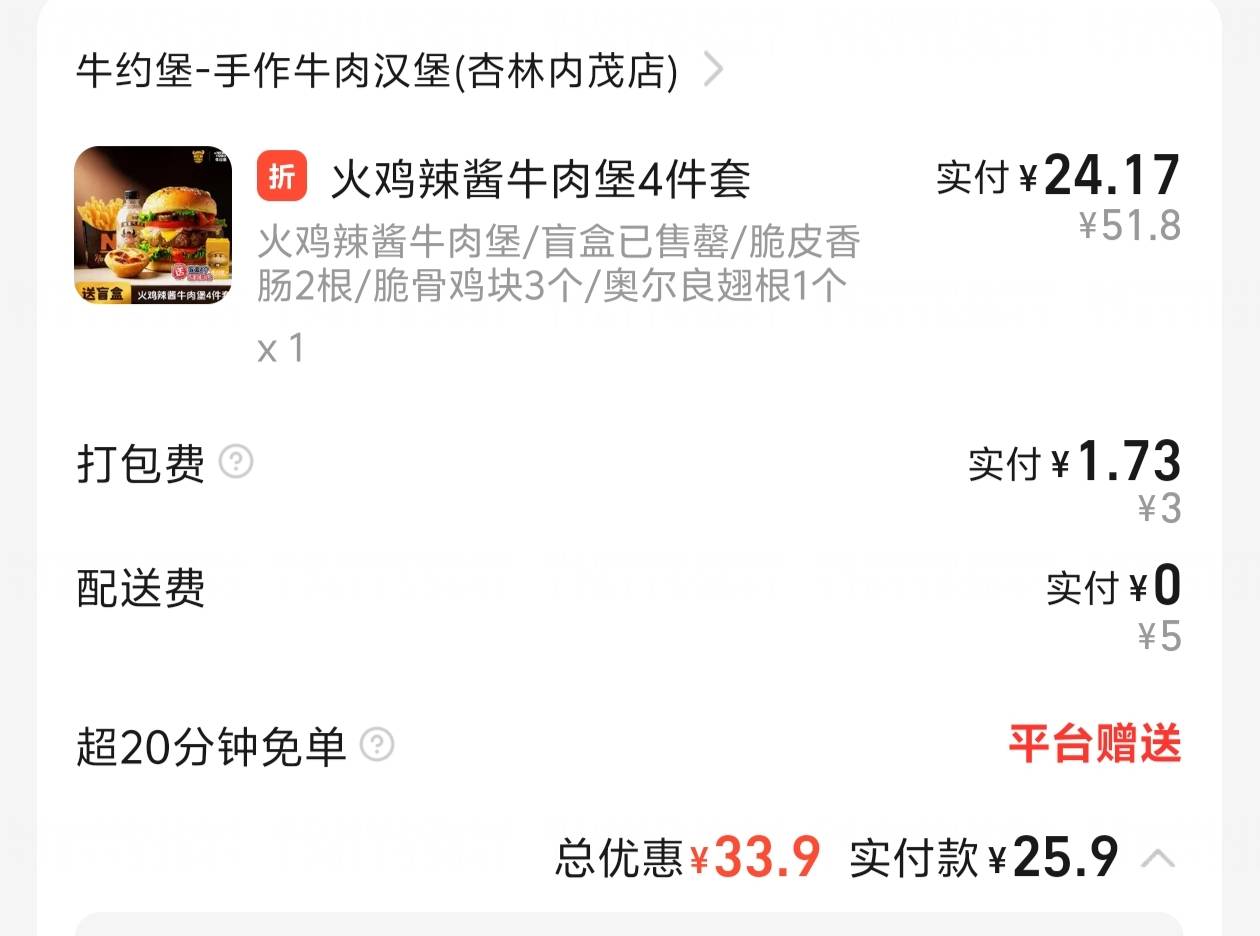
Task: Tap the 实付 ¥0 delivery fee amount
Action: pos(1114,587)
